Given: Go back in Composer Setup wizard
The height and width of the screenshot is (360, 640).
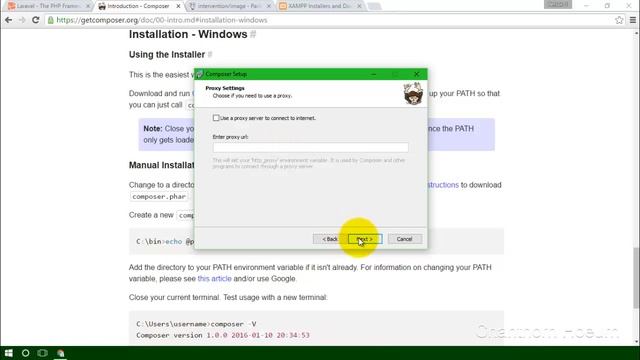Looking at the screenshot, I should click(x=330, y=239).
